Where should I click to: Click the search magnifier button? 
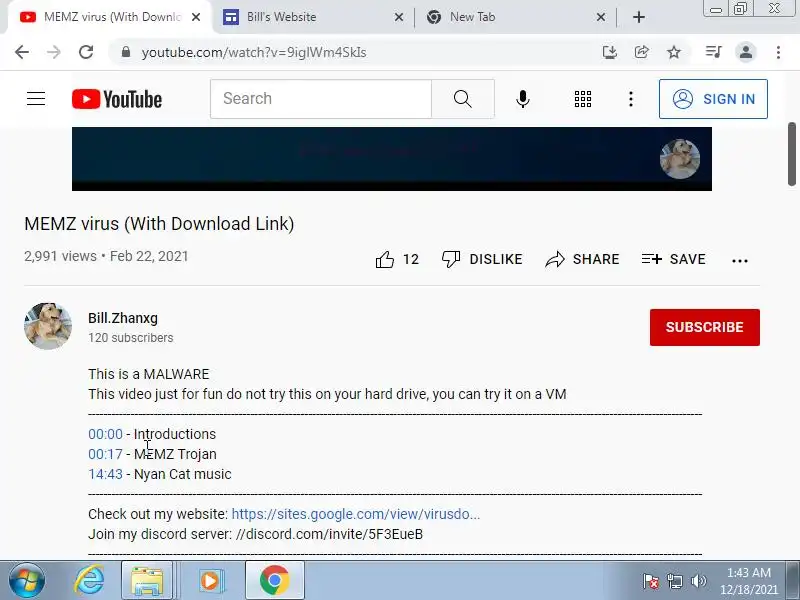tap(462, 98)
